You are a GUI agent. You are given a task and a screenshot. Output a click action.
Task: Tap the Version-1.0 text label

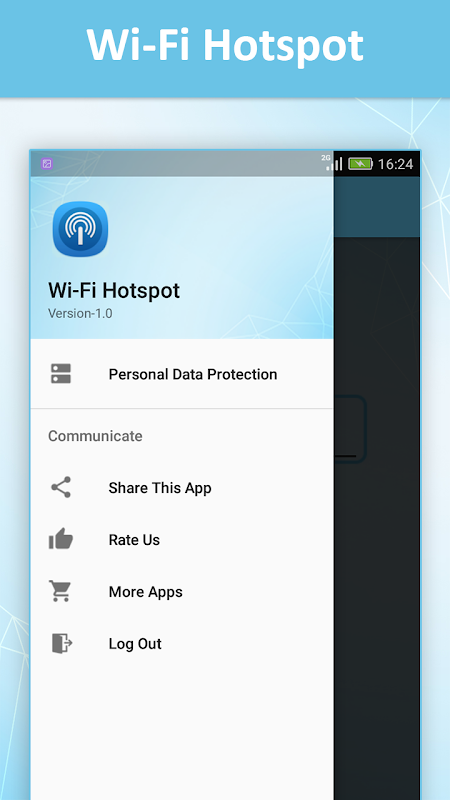point(80,313)
